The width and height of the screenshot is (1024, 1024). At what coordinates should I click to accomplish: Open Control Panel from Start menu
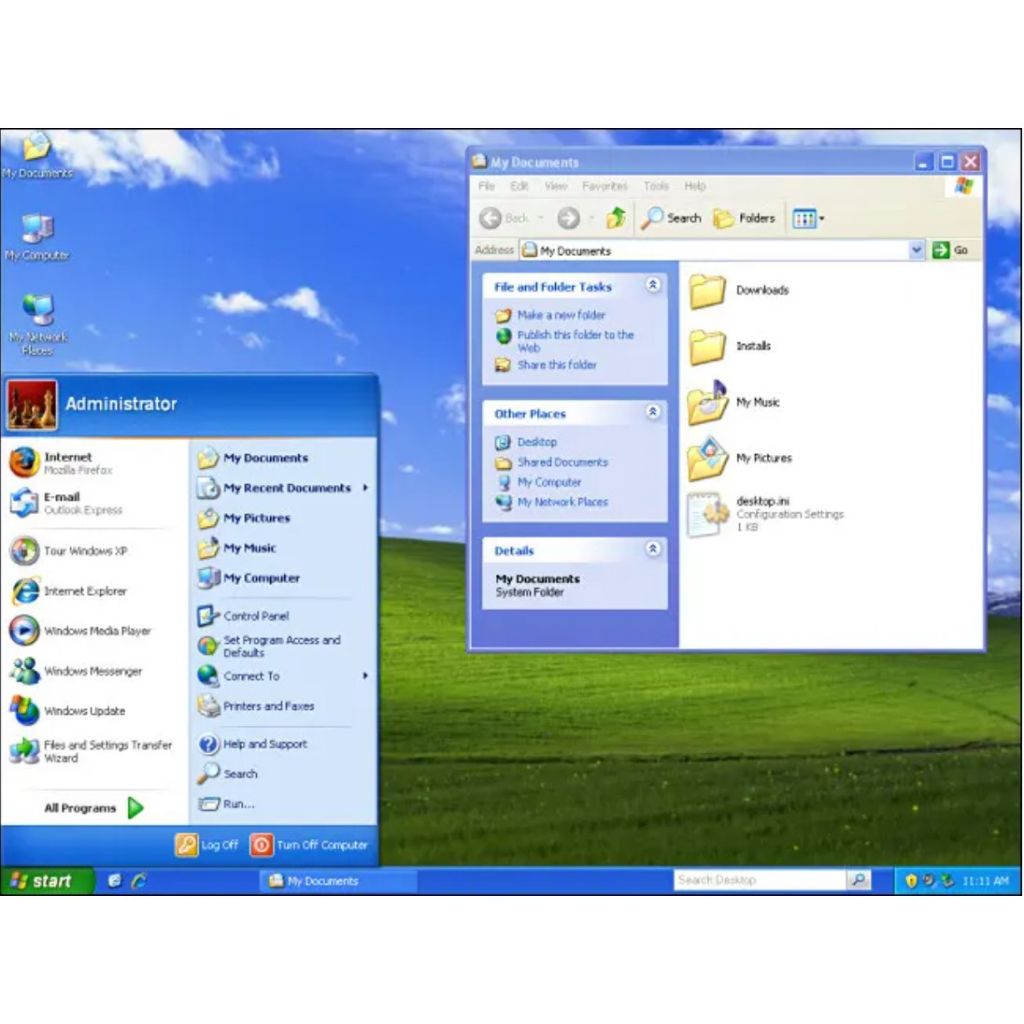pos(255,616)
